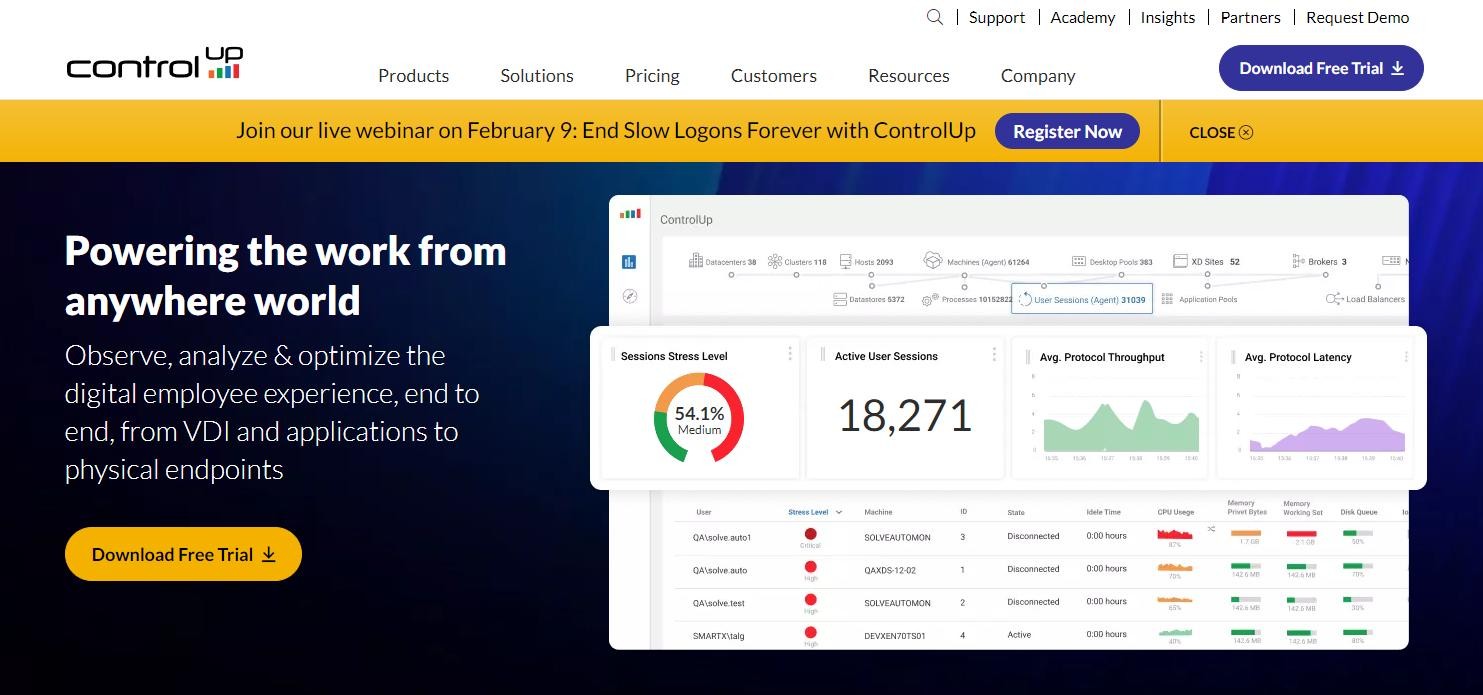Open the Products menu
1483x695 pixels.
coord(413,76)
